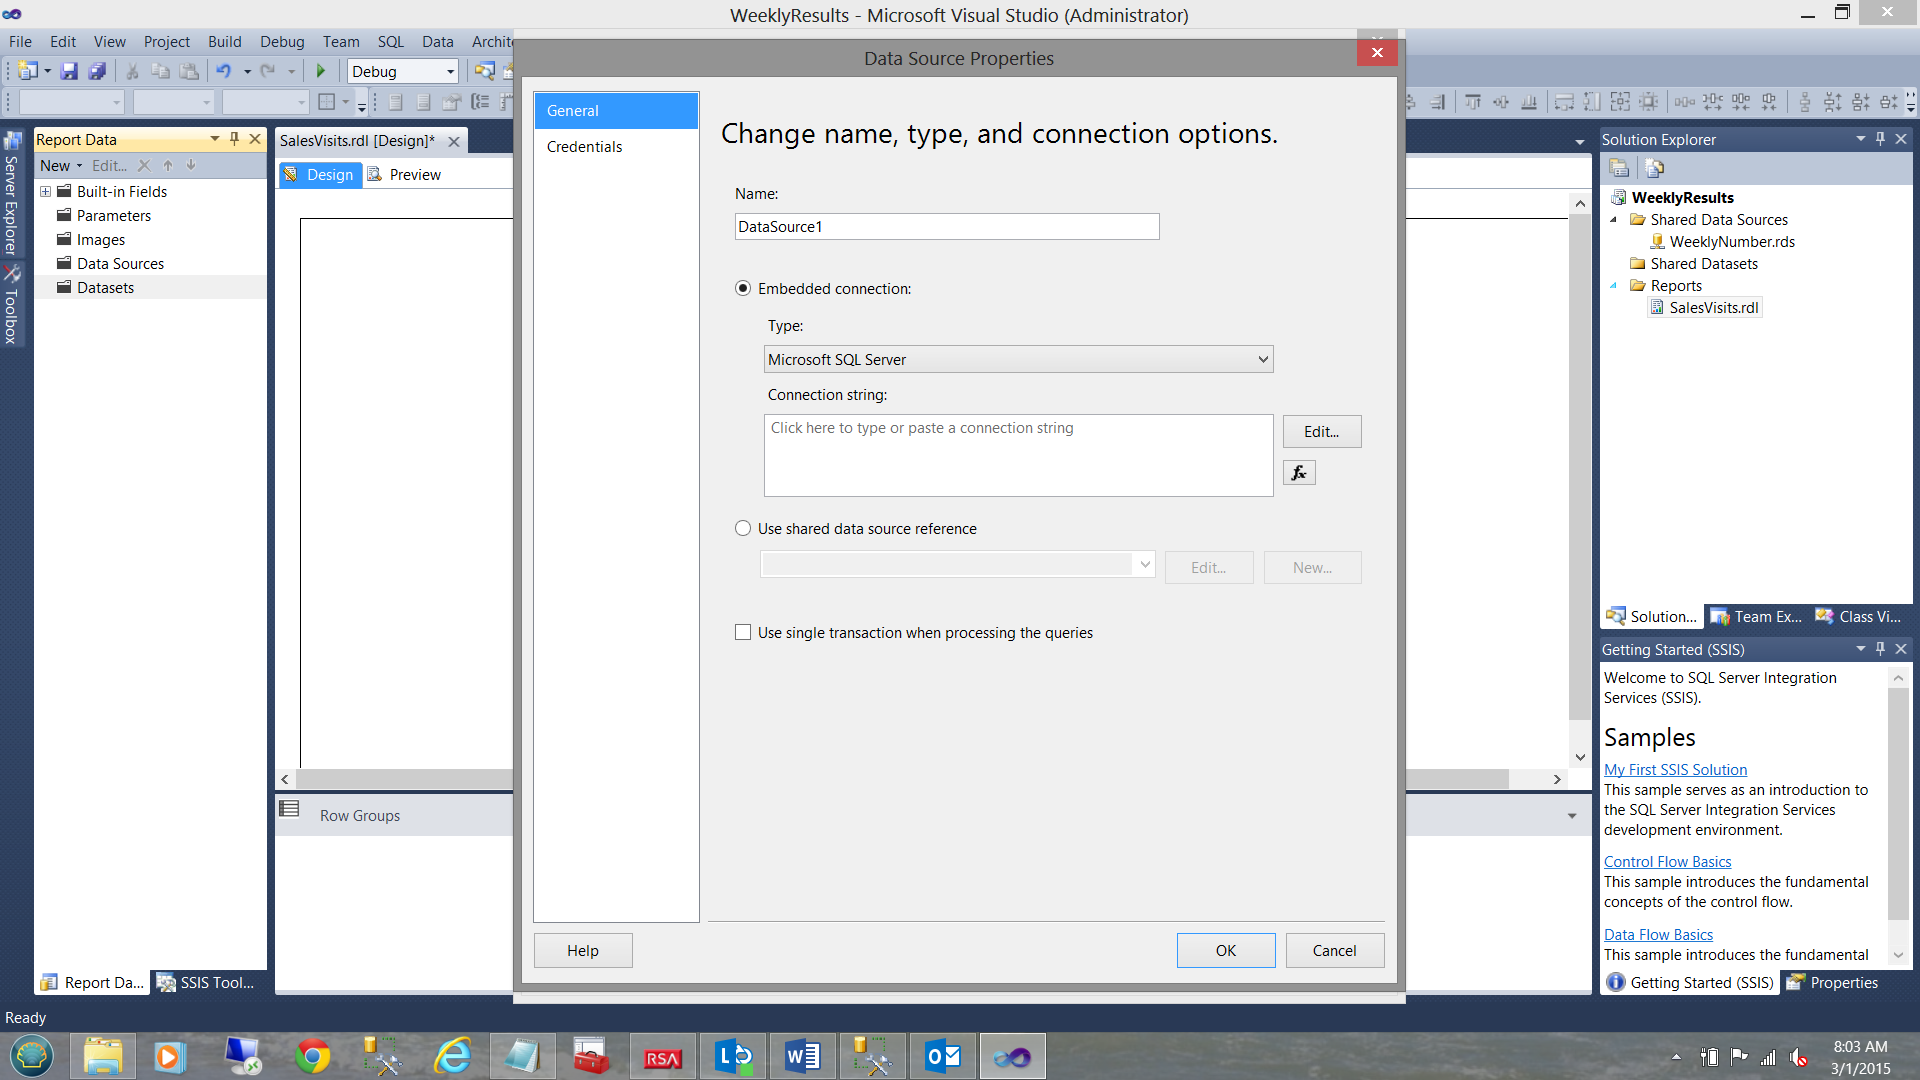Viewport: 1920px width, 1080px height.
Task: Click the expression fx button
Action: click(x=1298, y=473)
